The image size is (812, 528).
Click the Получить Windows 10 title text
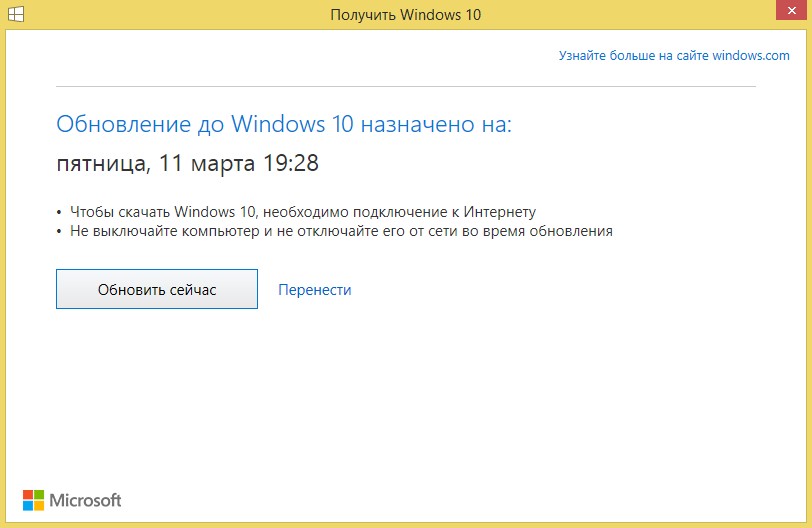pos(406,15)
